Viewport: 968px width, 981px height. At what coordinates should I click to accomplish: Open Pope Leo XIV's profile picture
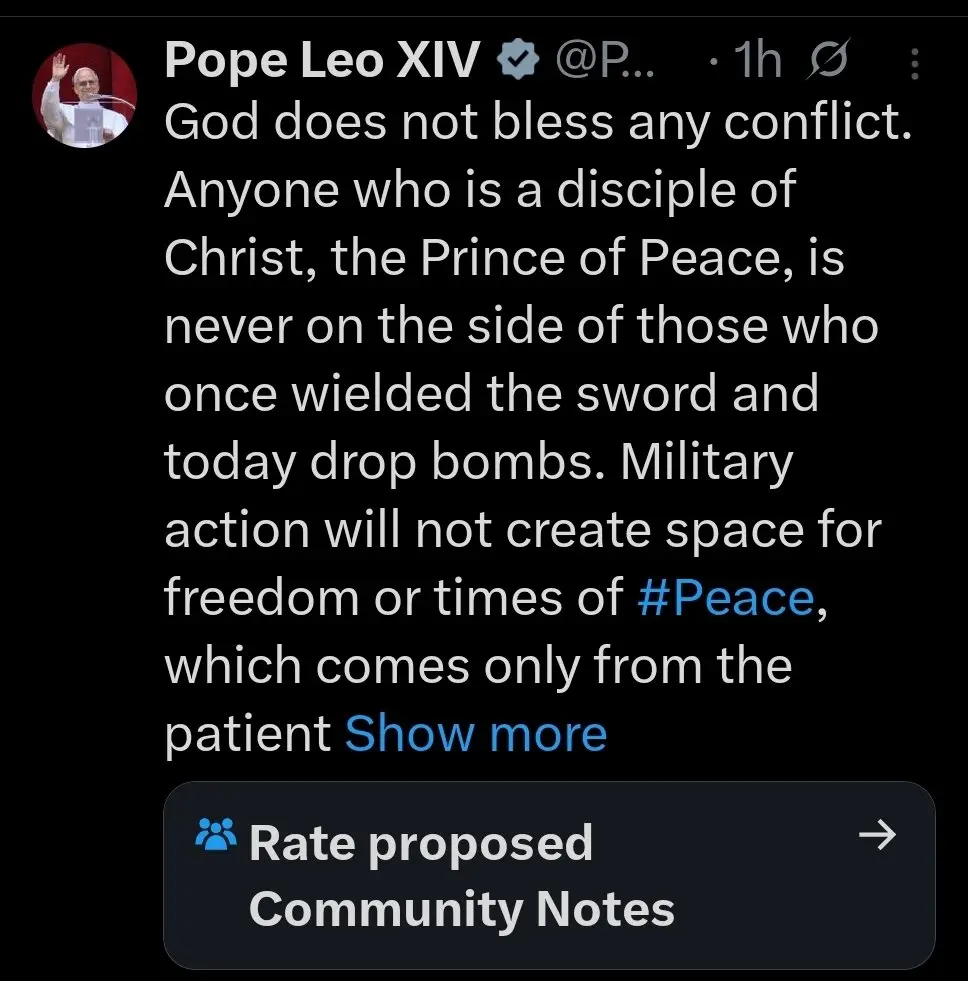84,95
